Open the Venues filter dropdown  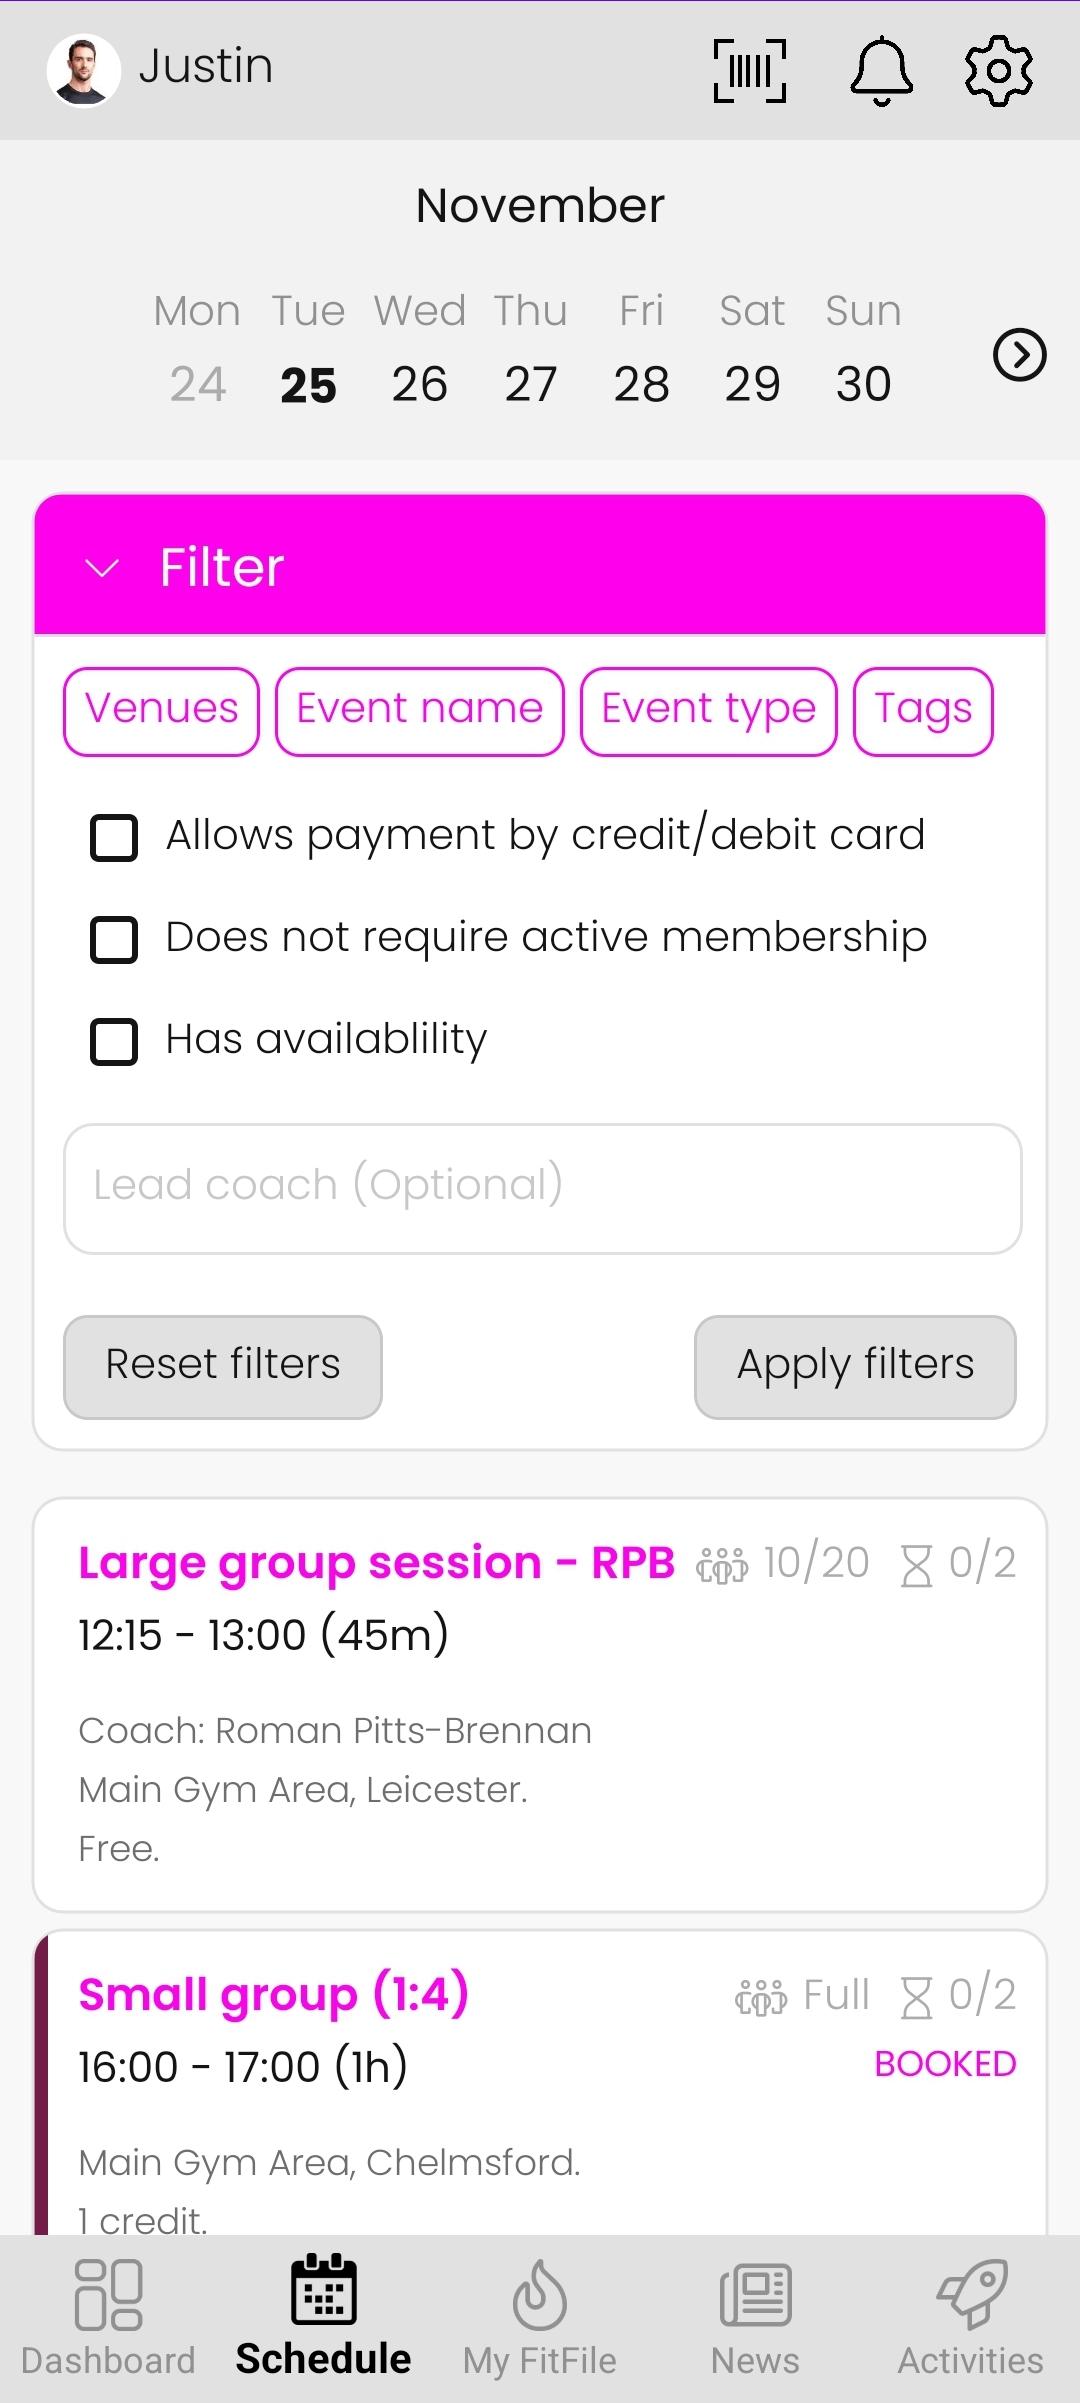[162, 711]
